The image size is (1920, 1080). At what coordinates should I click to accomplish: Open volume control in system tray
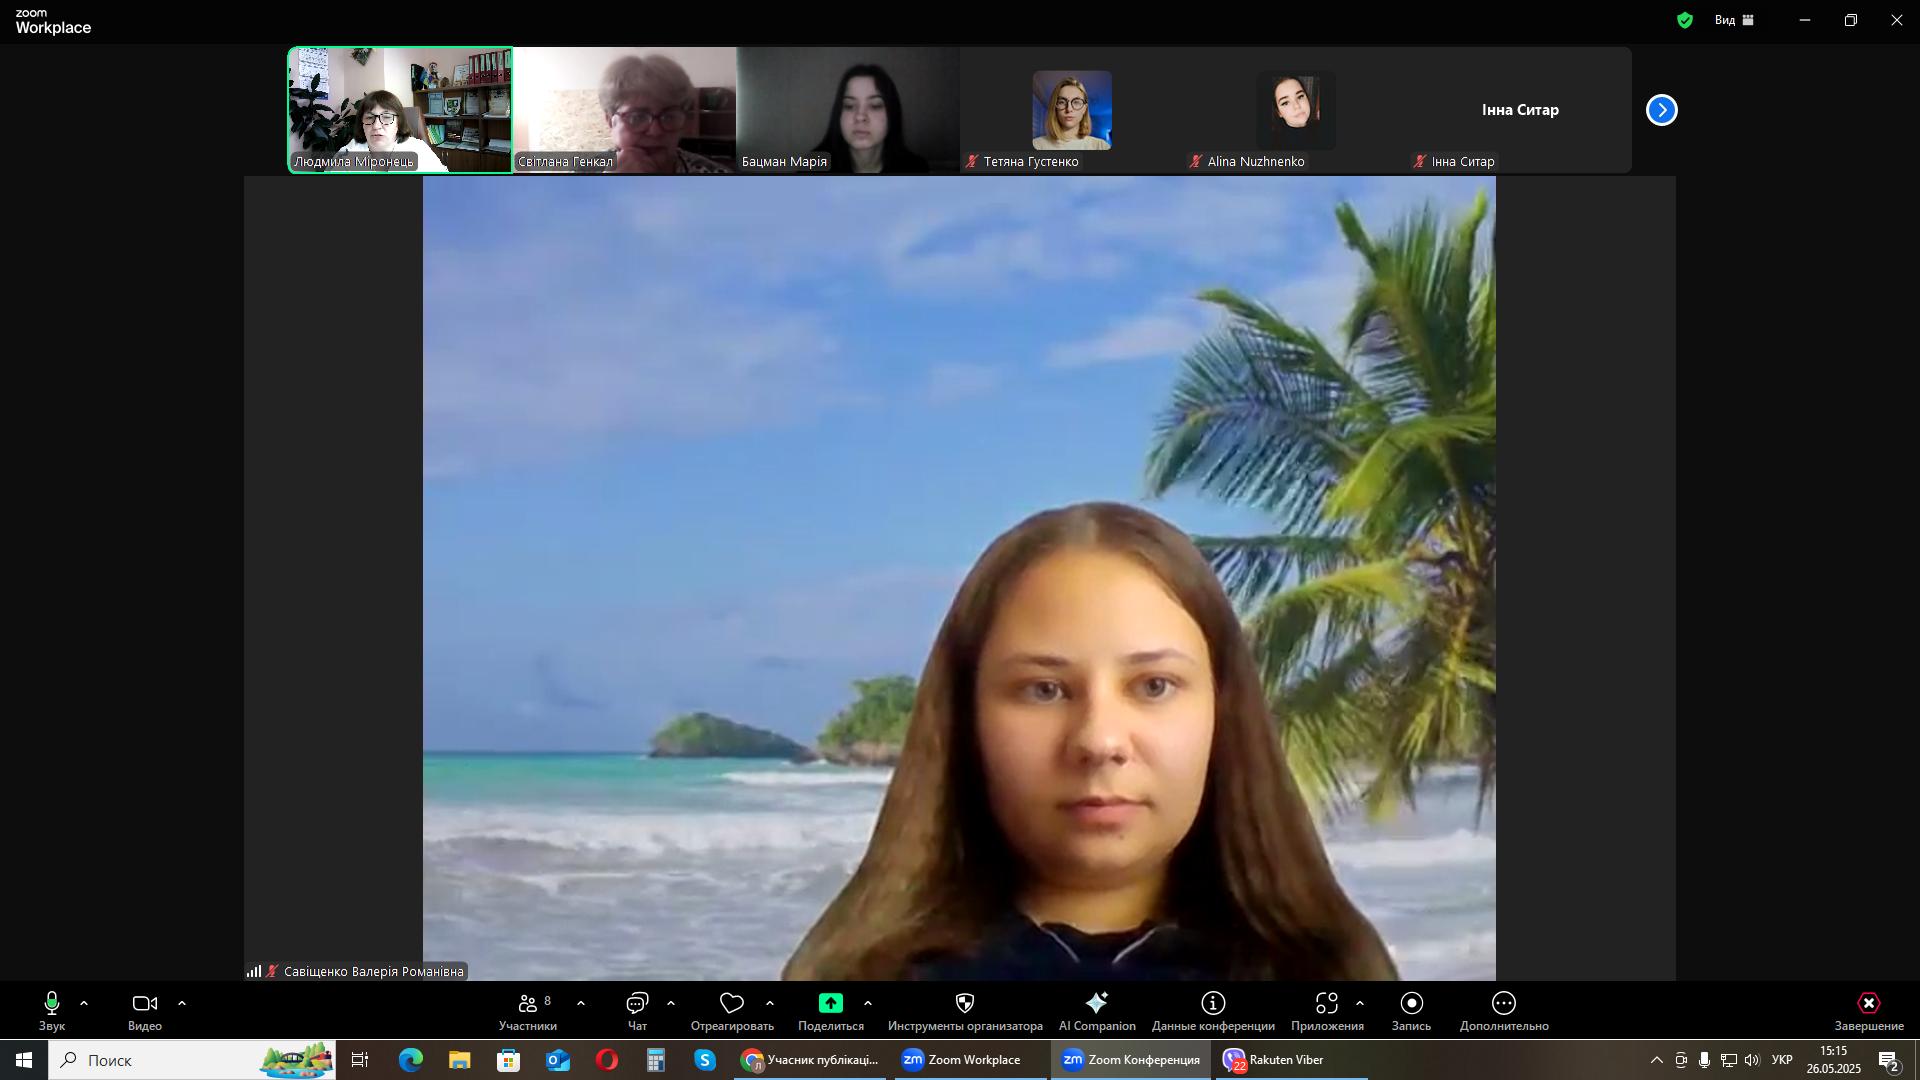tap(1752, 1060)
